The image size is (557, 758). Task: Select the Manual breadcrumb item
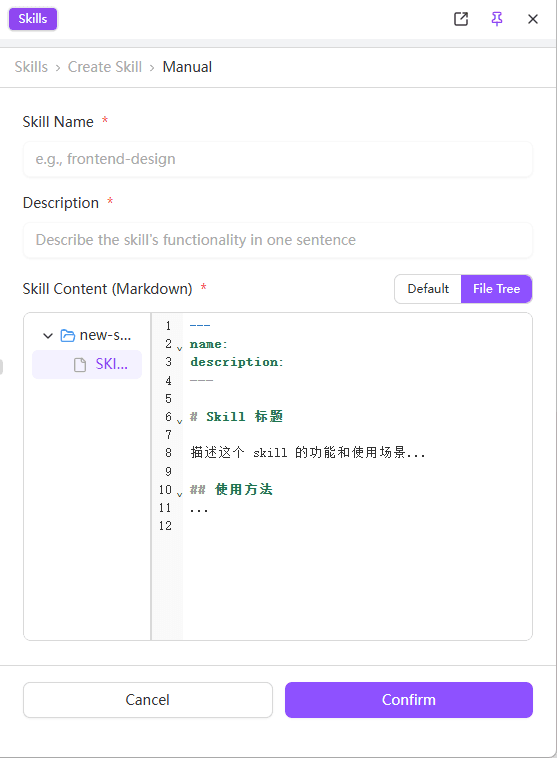click(x=187, y=67)
